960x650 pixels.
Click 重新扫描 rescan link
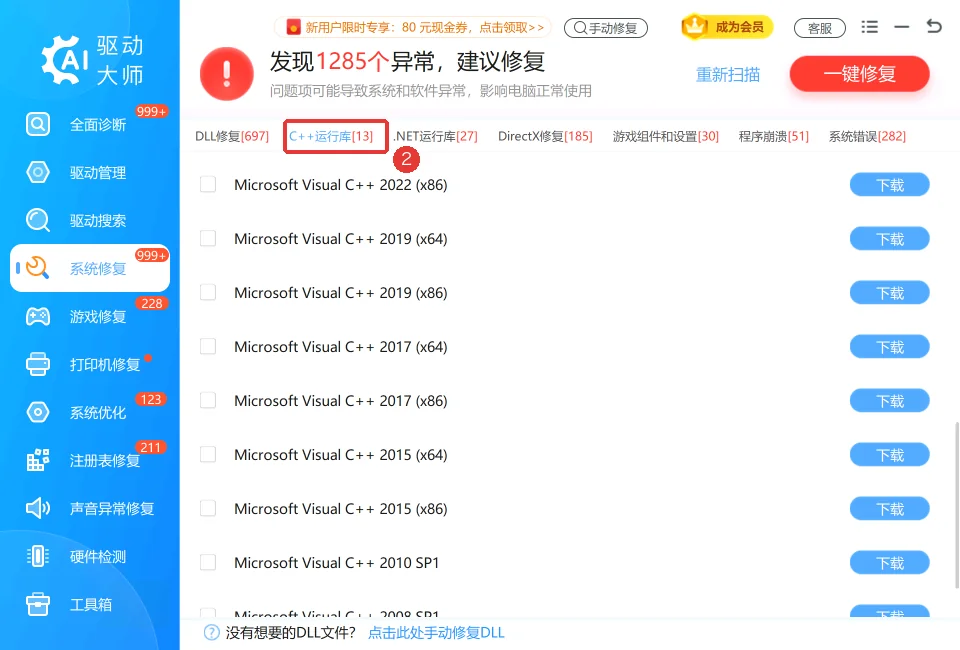pos(727,75)
